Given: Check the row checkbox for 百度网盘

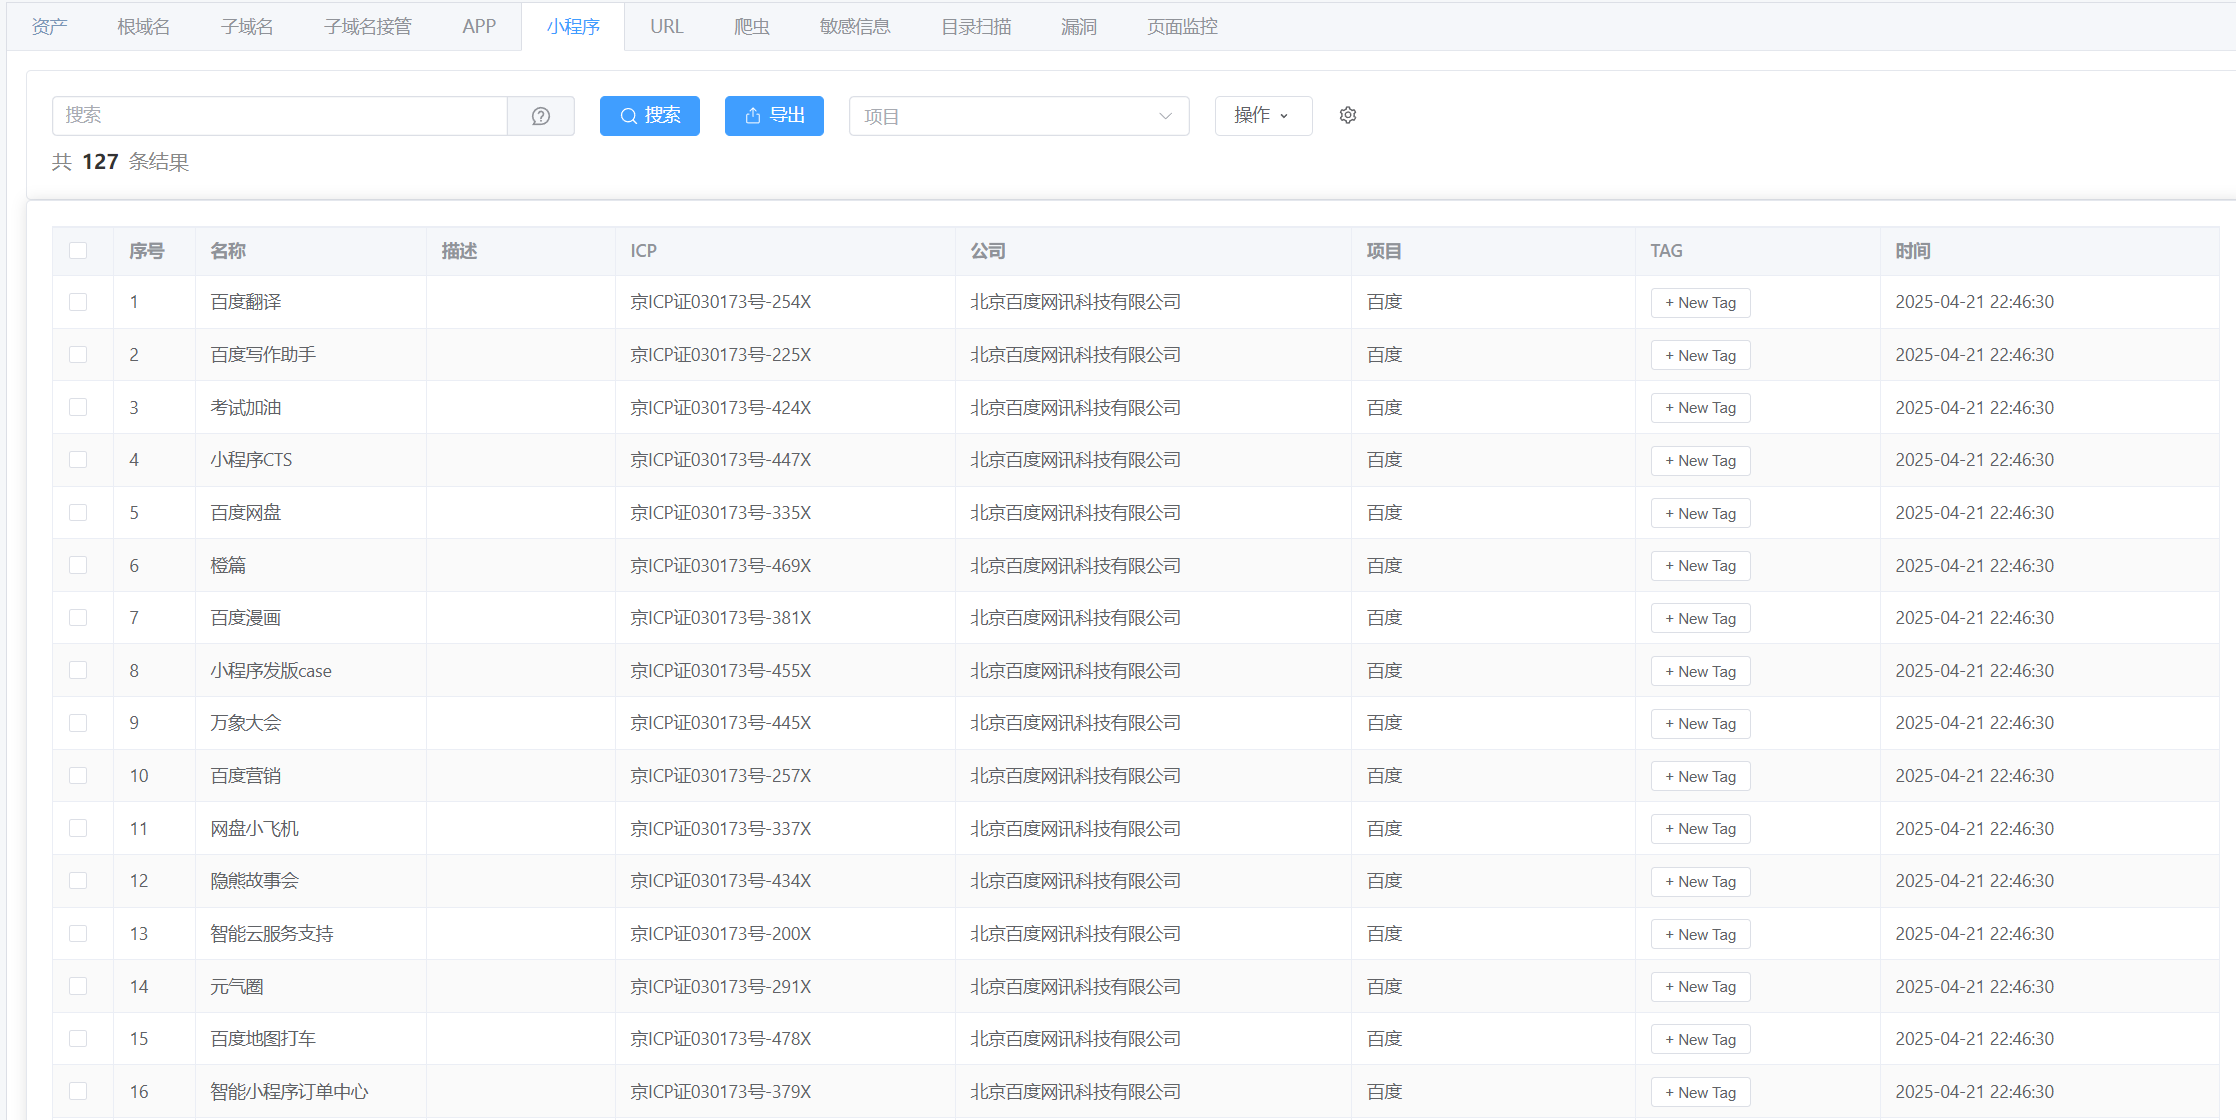Looking at the screenshot, I should click(x=78, y=513).
